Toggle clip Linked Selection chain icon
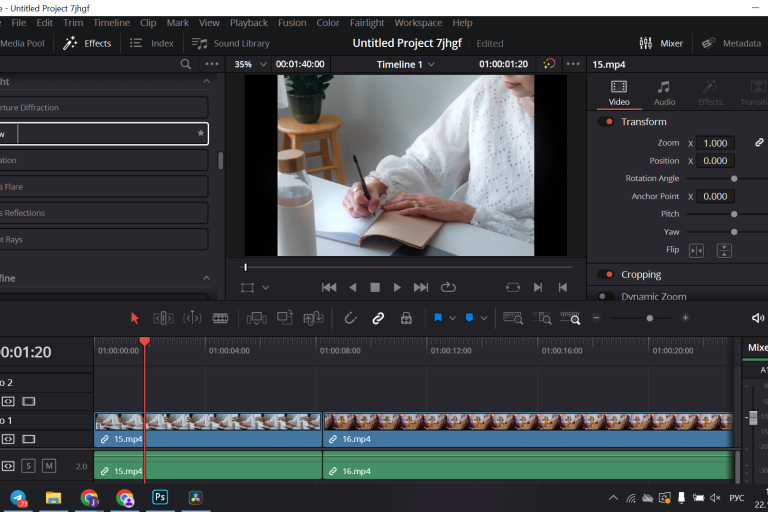This screenshot has width=768, height=512. (x=378, y=318)
